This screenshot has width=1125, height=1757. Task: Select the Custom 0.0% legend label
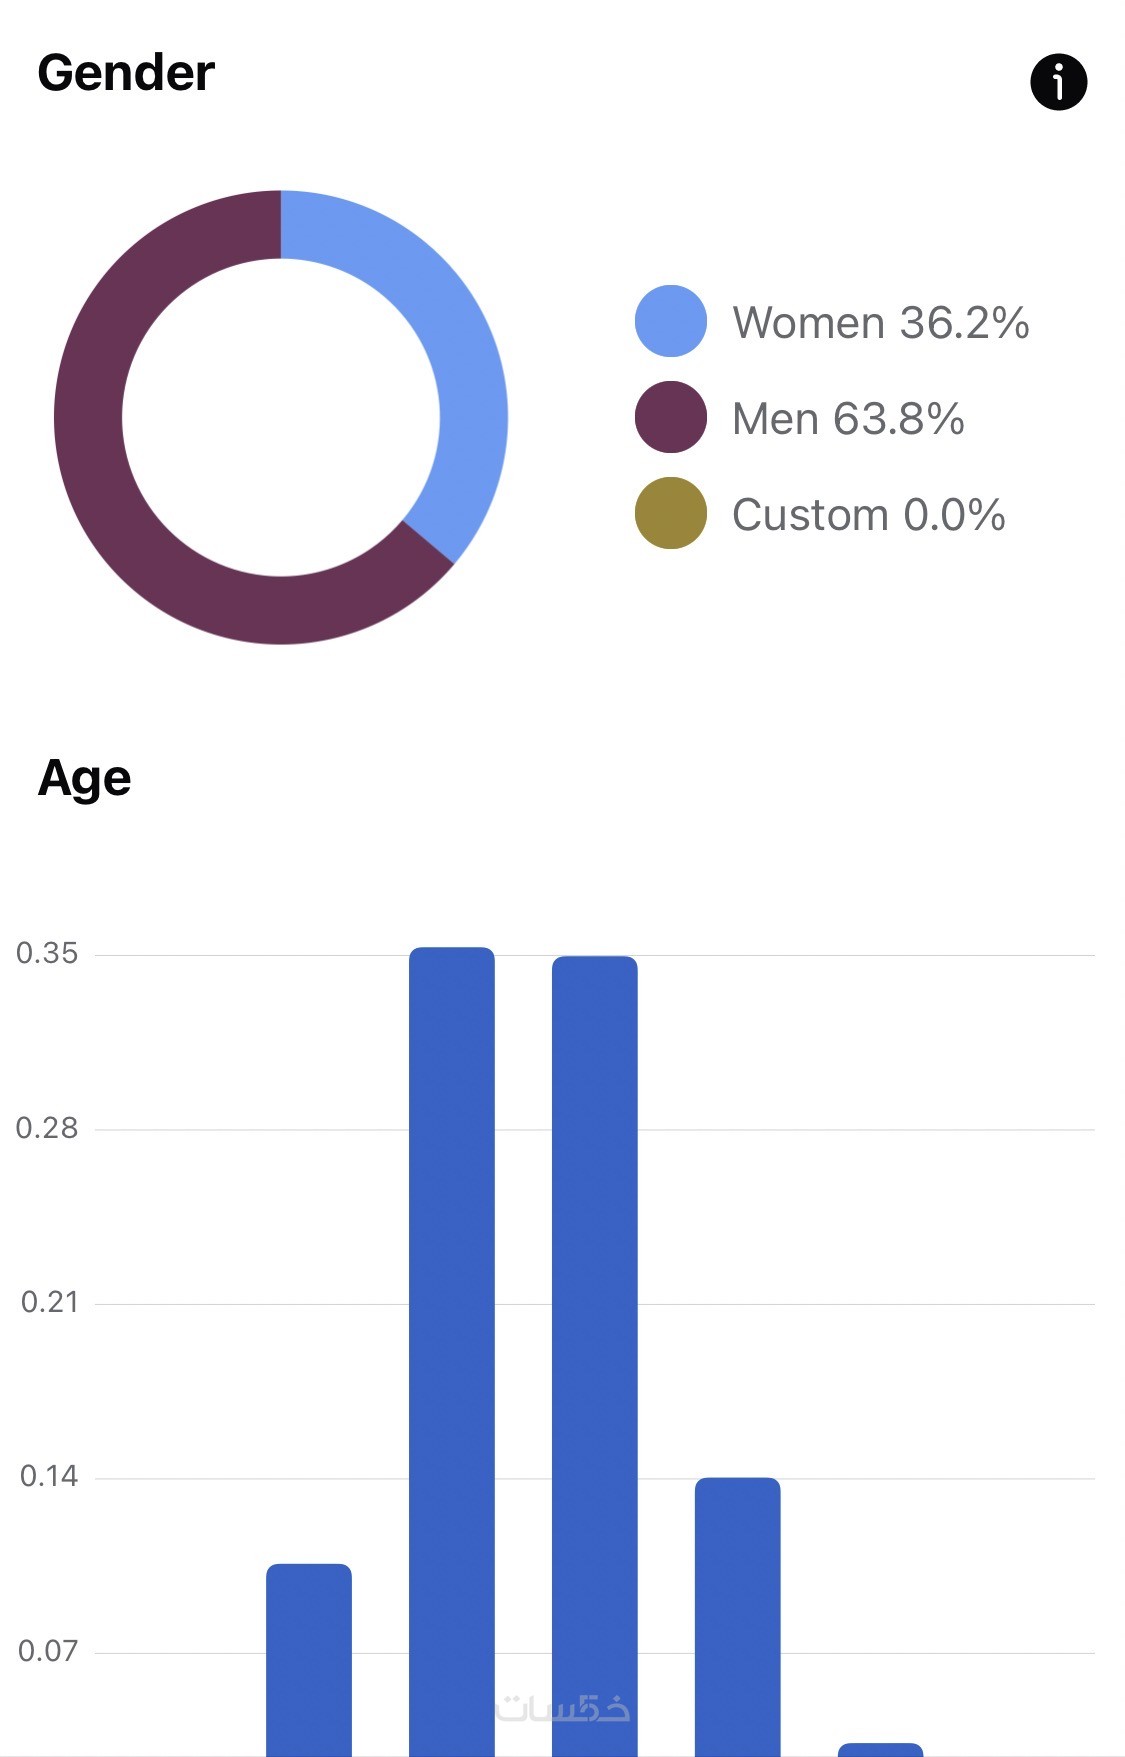868,515
